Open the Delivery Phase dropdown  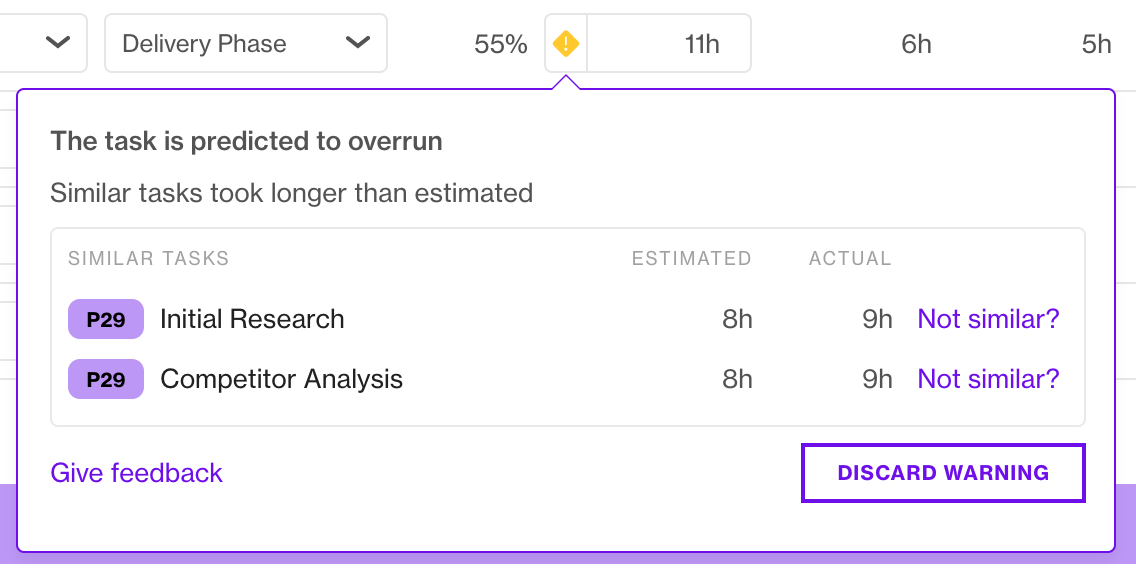click(x=246, y=43)
